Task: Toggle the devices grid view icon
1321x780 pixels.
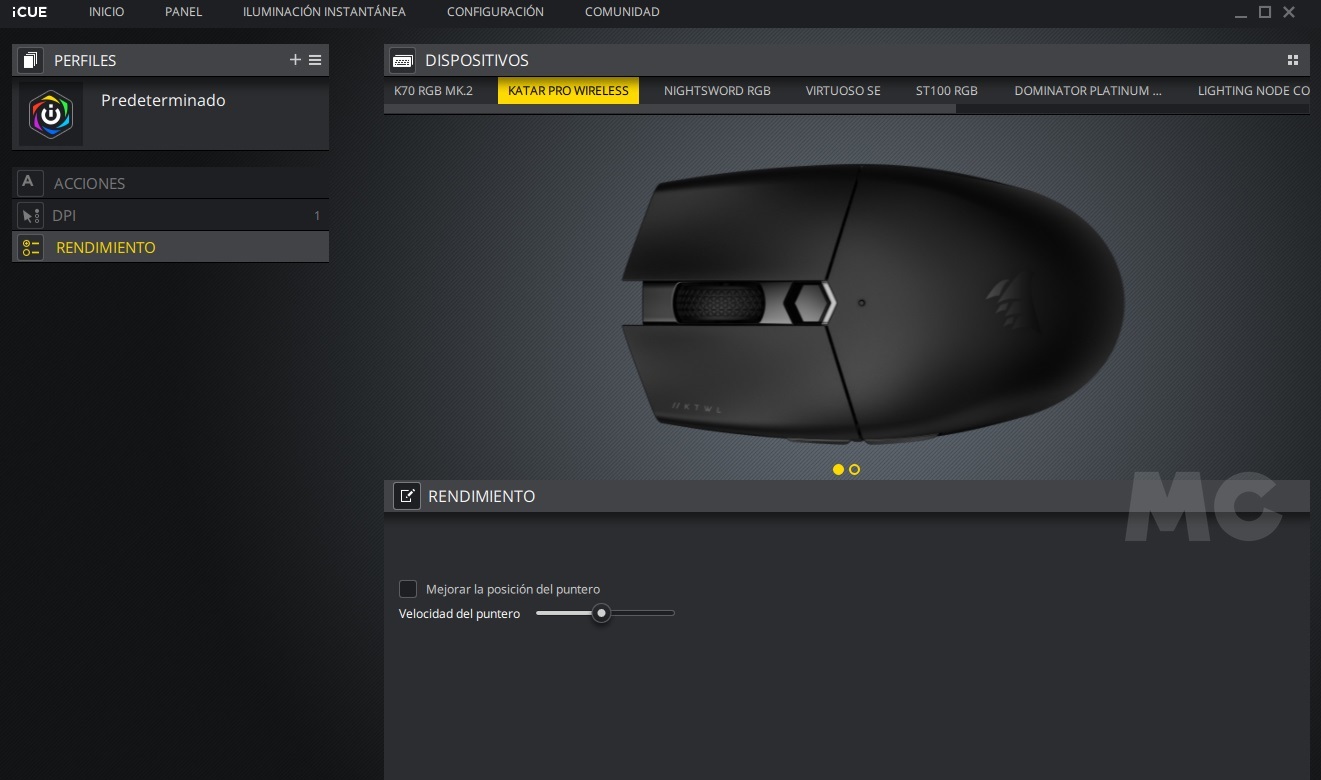Action: pyautogui.click(x=1293, y=60)
